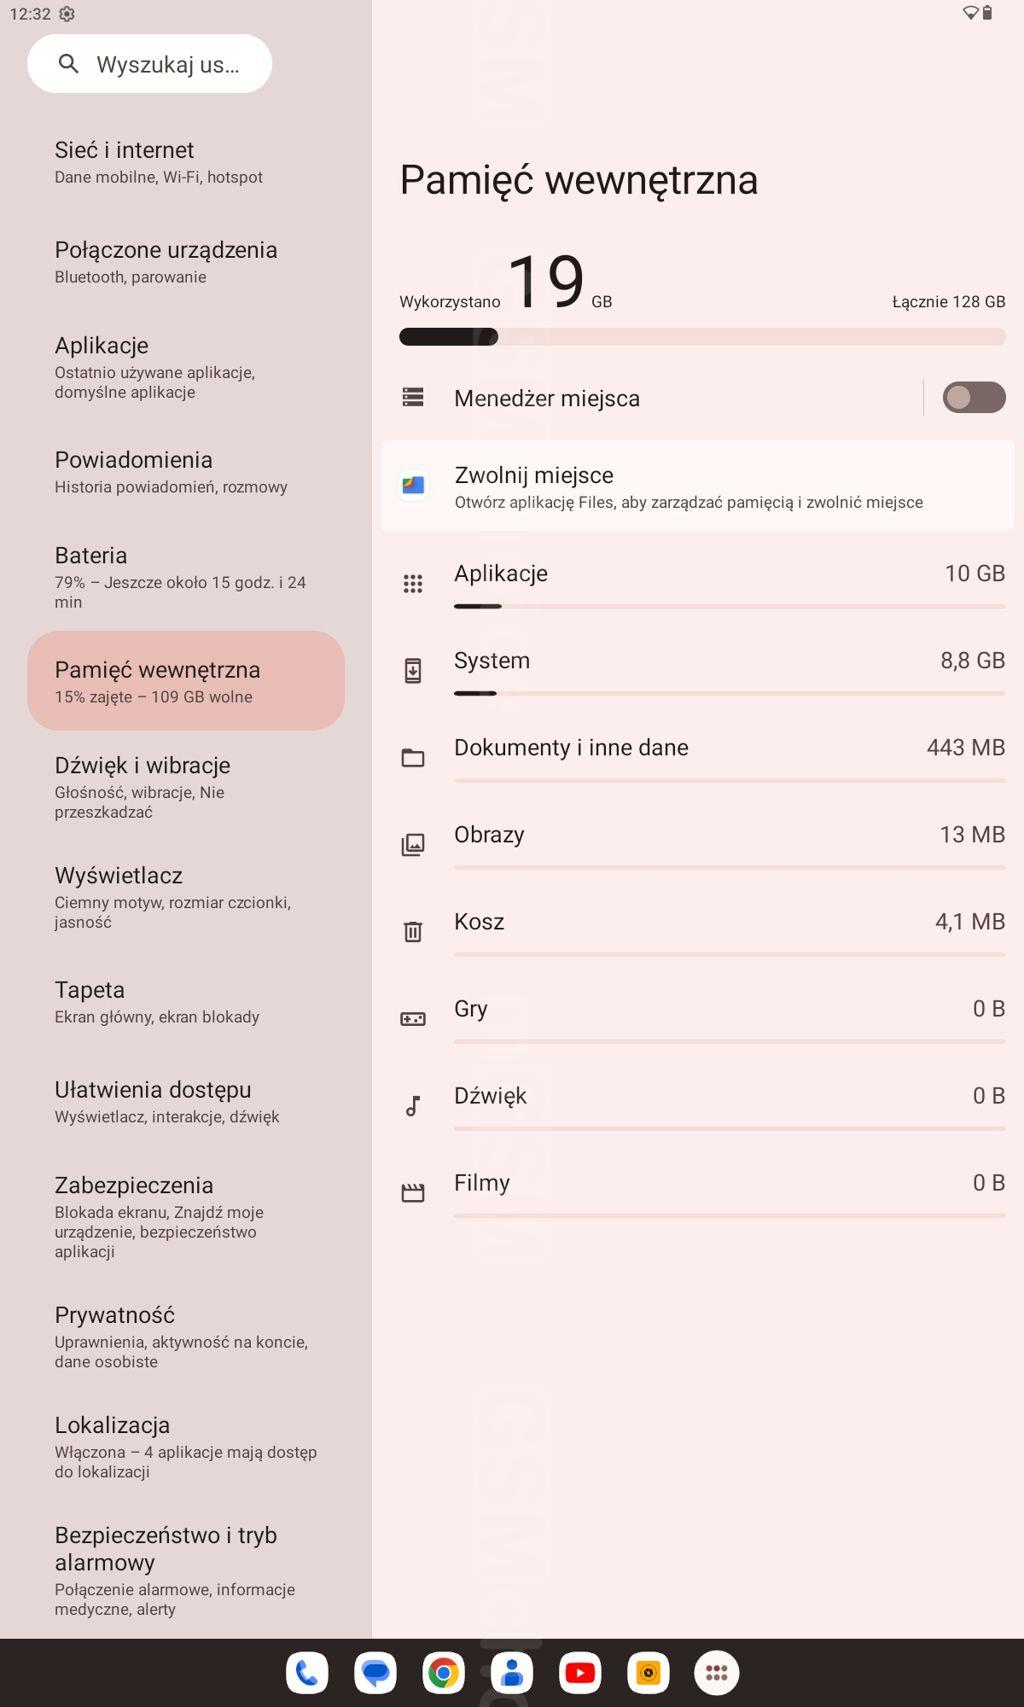Launch YouTube from the taskbar
1024x1707 pixels.
[x=580, y=1673]
